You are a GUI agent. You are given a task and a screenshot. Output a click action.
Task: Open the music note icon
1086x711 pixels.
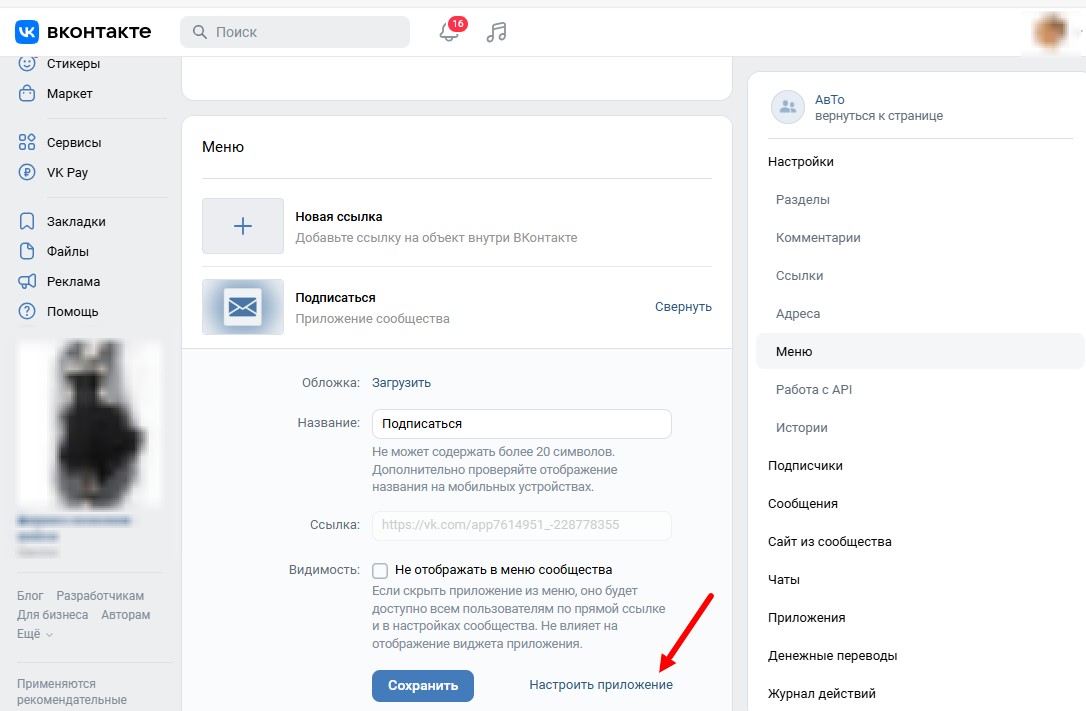[x=496, y=32]
